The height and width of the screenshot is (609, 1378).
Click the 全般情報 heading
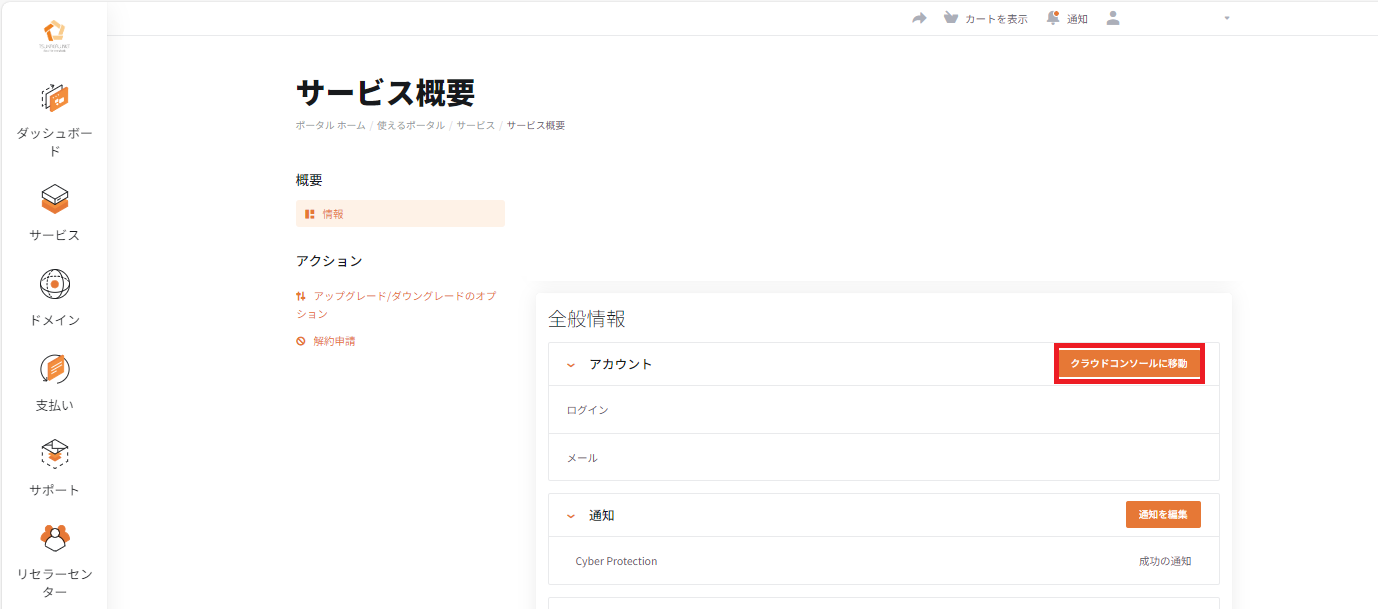[587, 319]
